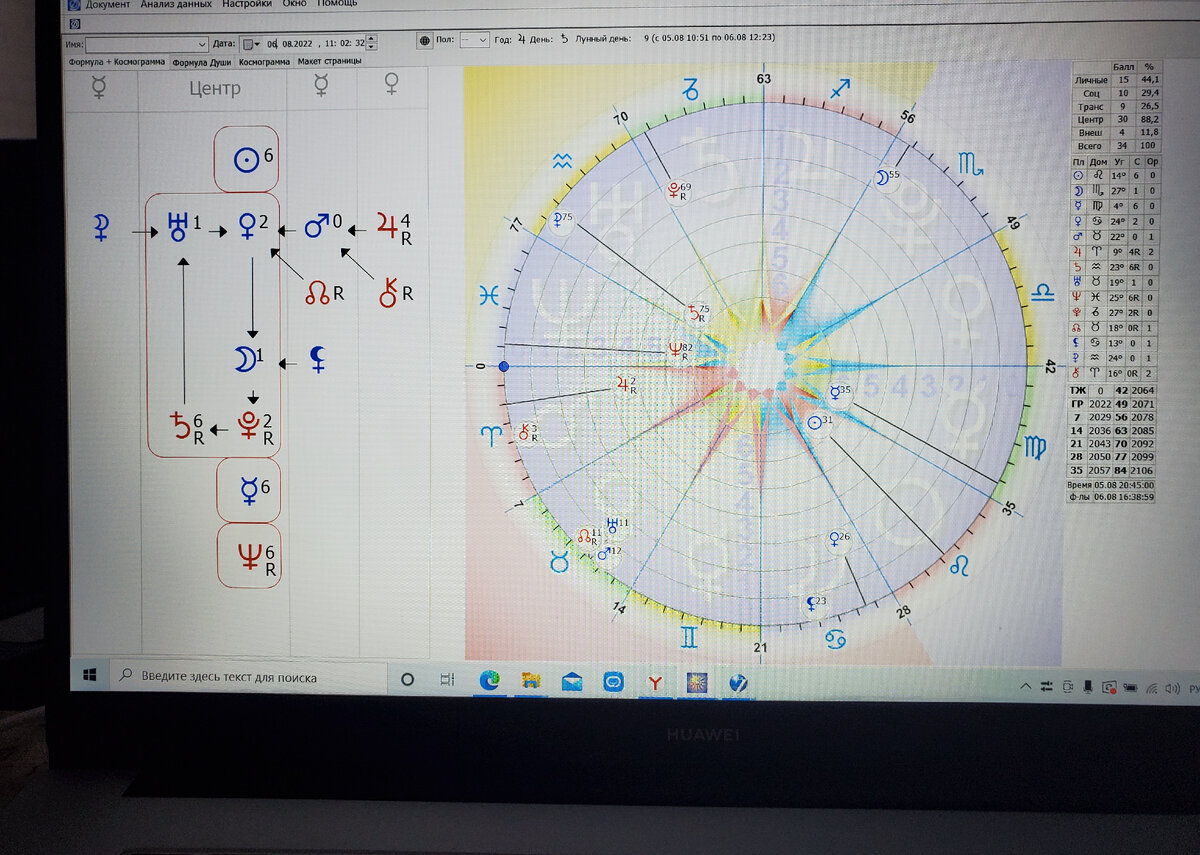Click the Venus symbol in the formula center
The width and height of the screenshot is (1200, 855).
click(x=245, y=228)
